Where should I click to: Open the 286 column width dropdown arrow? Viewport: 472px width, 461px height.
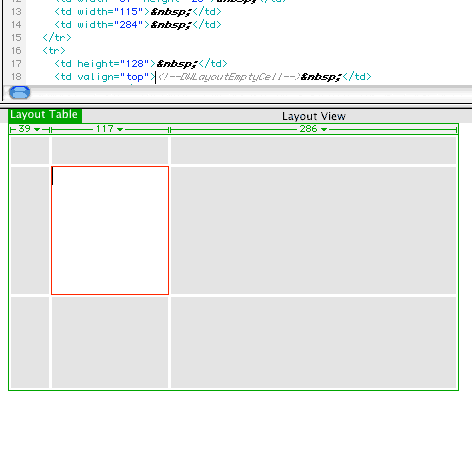point(324,129)
